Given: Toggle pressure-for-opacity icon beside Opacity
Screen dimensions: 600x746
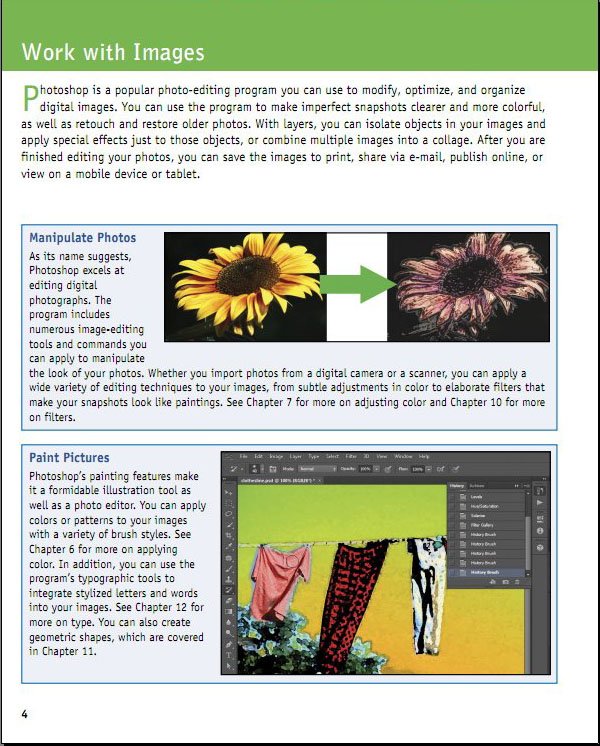Looking at the screenshot, I should pyautogui.click(x=388, y=469).
